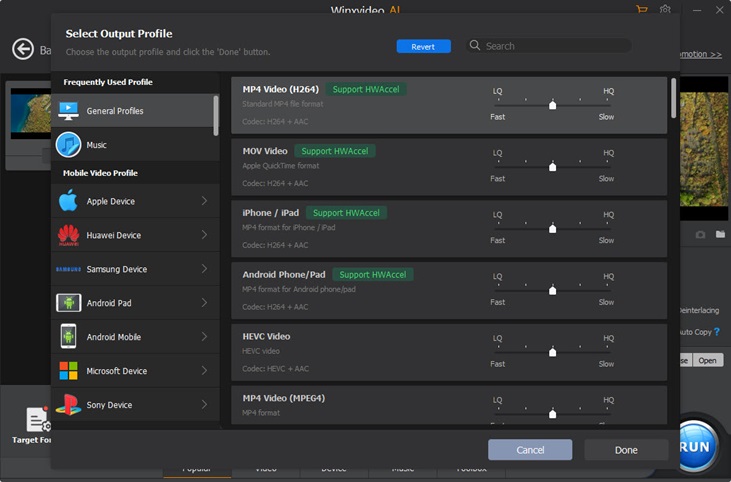Image resolution: width=731 pixels, height=482 pixels.
Task: Open the Microsoft Device category
Action: pos(135,371)
